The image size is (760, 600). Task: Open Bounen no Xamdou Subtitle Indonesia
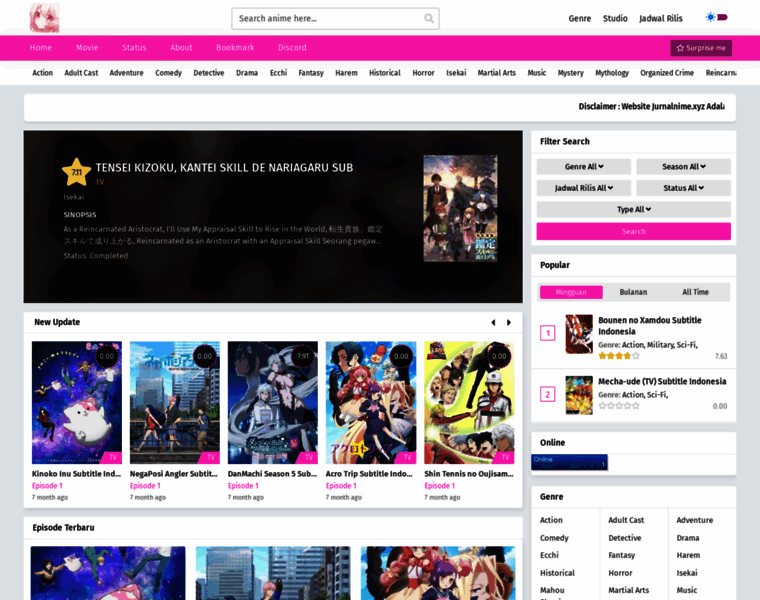tap(649, 326)
